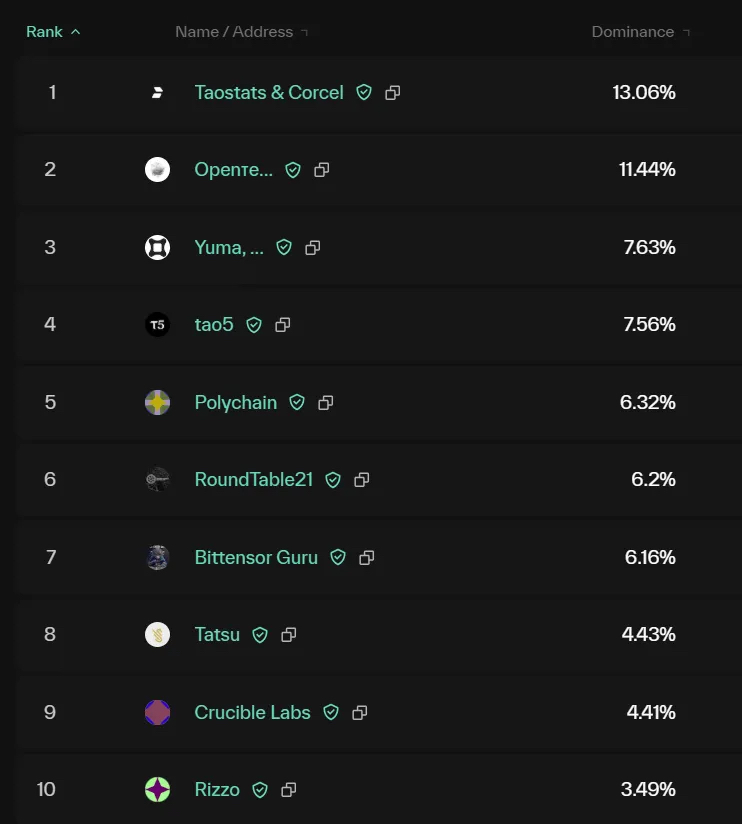The image size is (742, 824).
Task: Click the Yuma validator logo avatar
Action: click(x=157, y=248)
